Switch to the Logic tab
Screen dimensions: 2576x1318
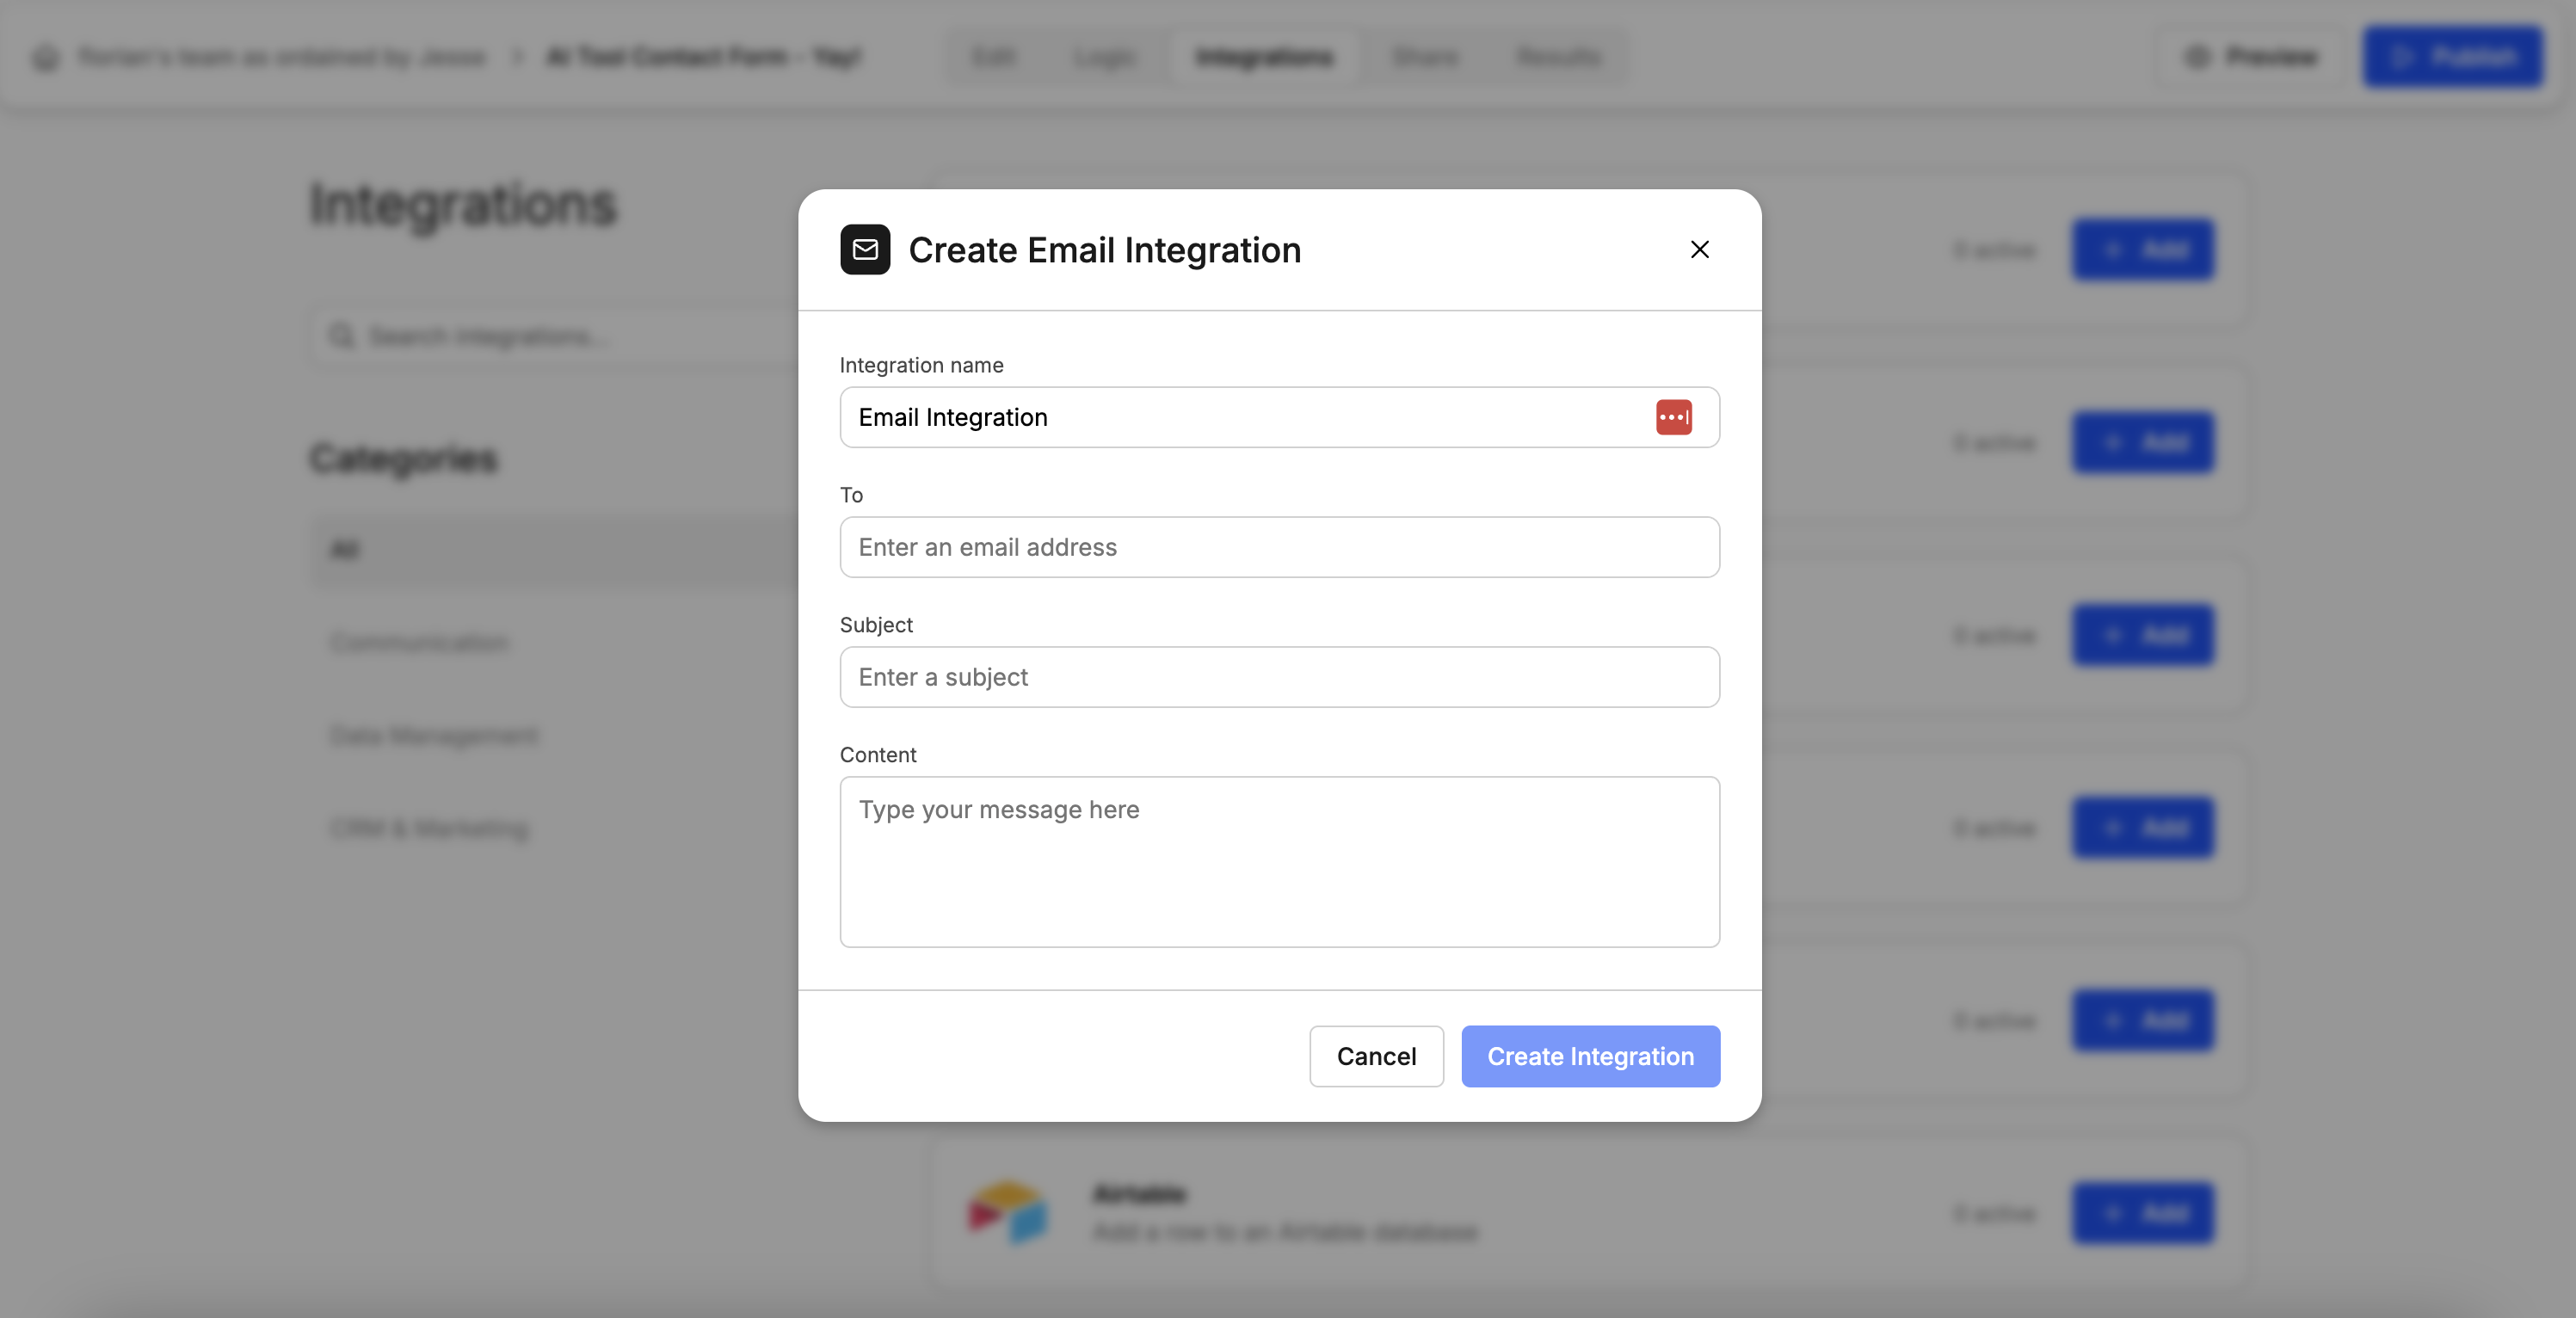(1104, 57)
